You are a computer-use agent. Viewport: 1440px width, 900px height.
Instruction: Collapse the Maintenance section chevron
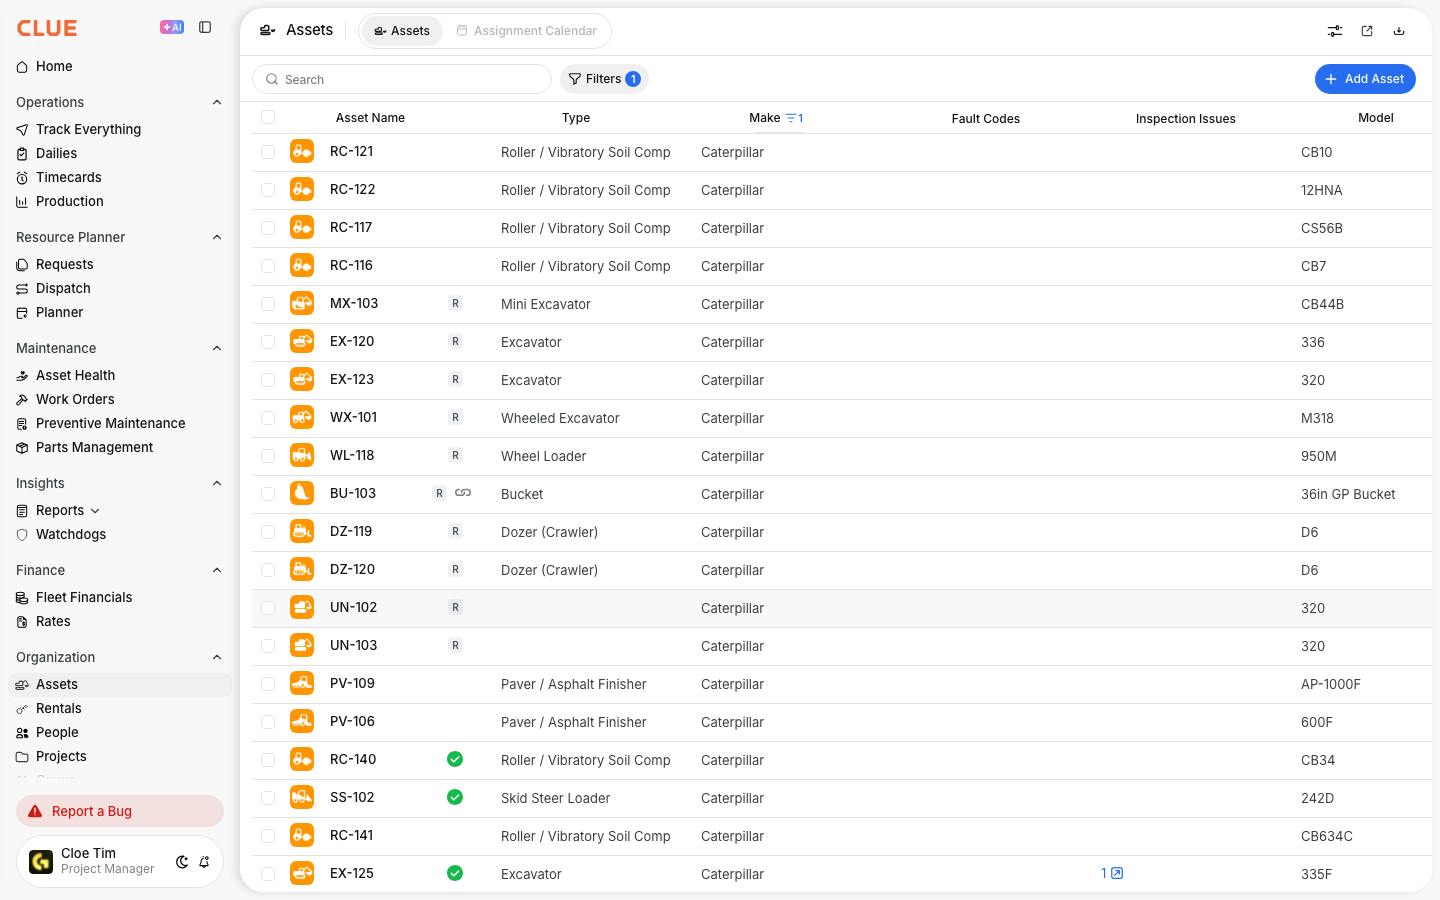[217, 348]
